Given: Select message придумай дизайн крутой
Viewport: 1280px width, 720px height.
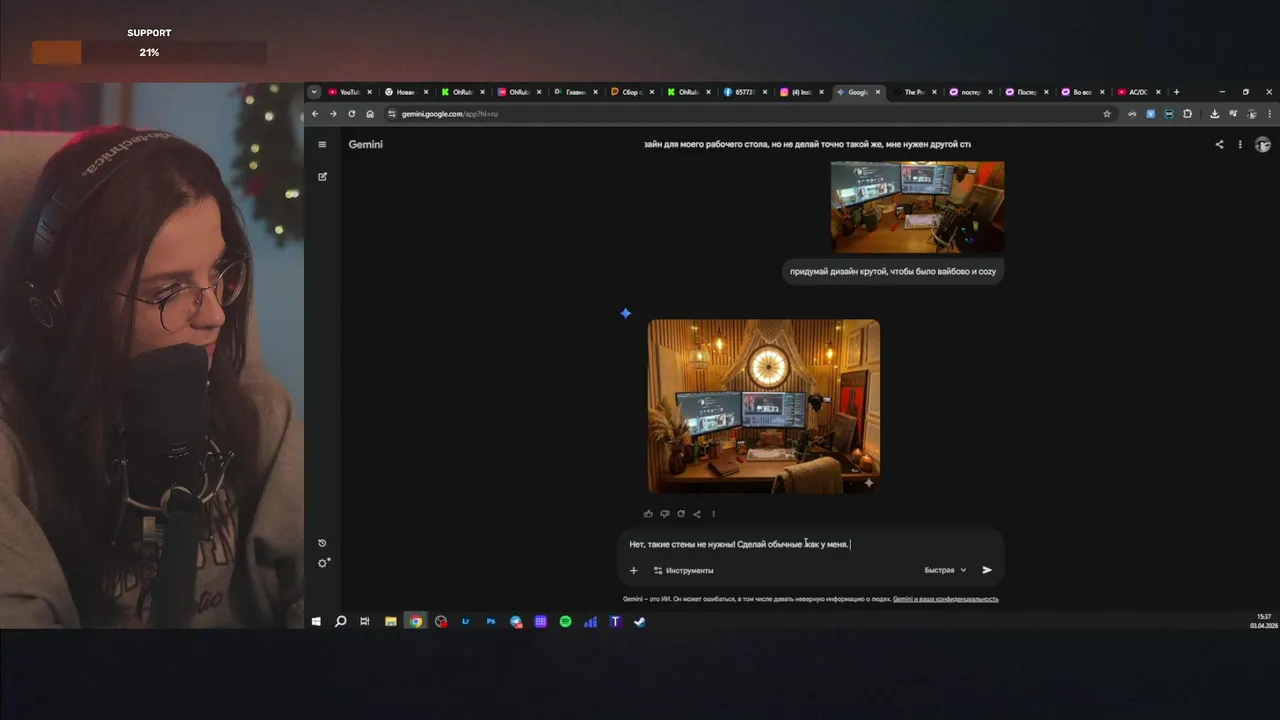Looking at the screenshot, I should [x=893, y=271].
